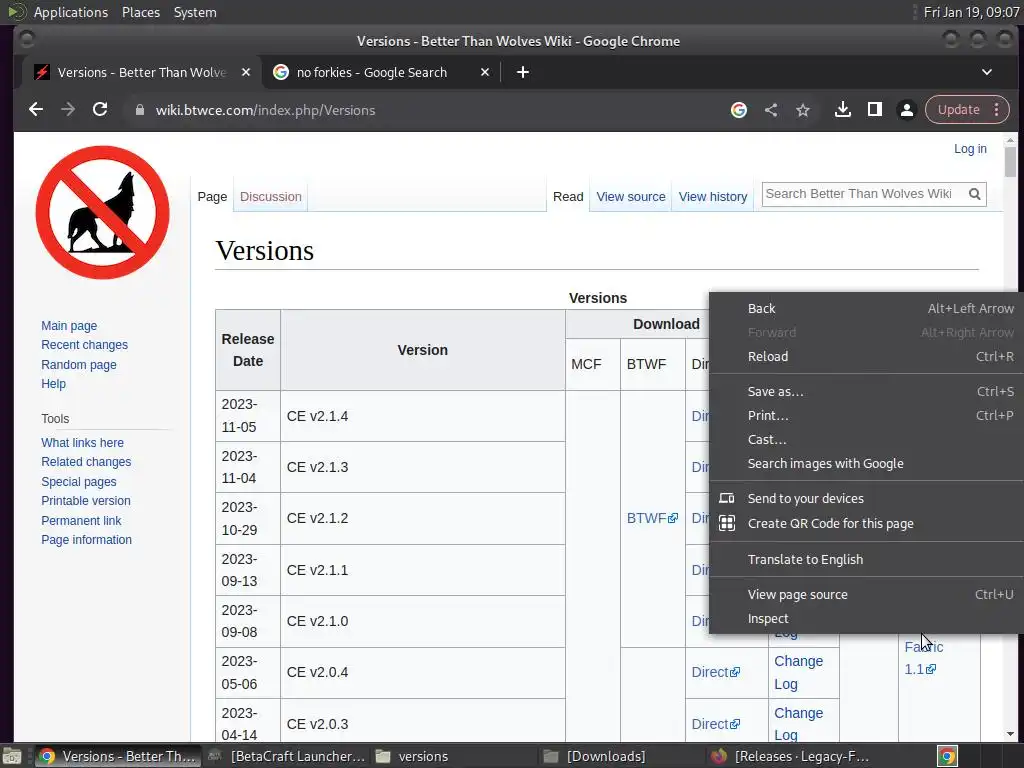Go to Main page sidebar link
The height and width of the screenshot is (768, 1024).
point(69,325)
